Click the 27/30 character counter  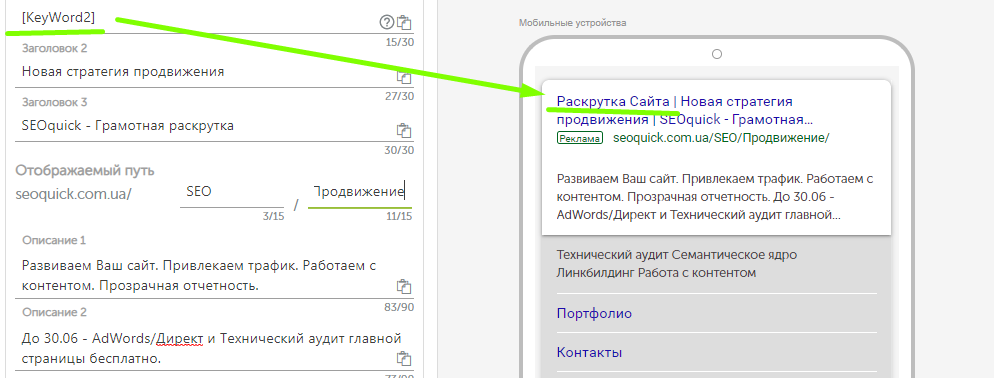399,96
